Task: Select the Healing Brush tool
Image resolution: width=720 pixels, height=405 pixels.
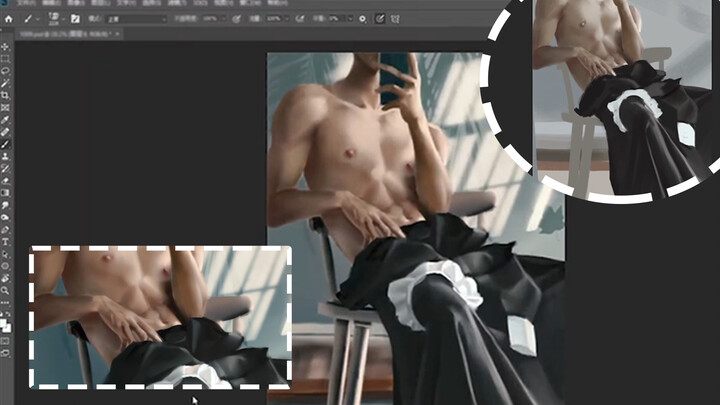Action: pos(5,132)
